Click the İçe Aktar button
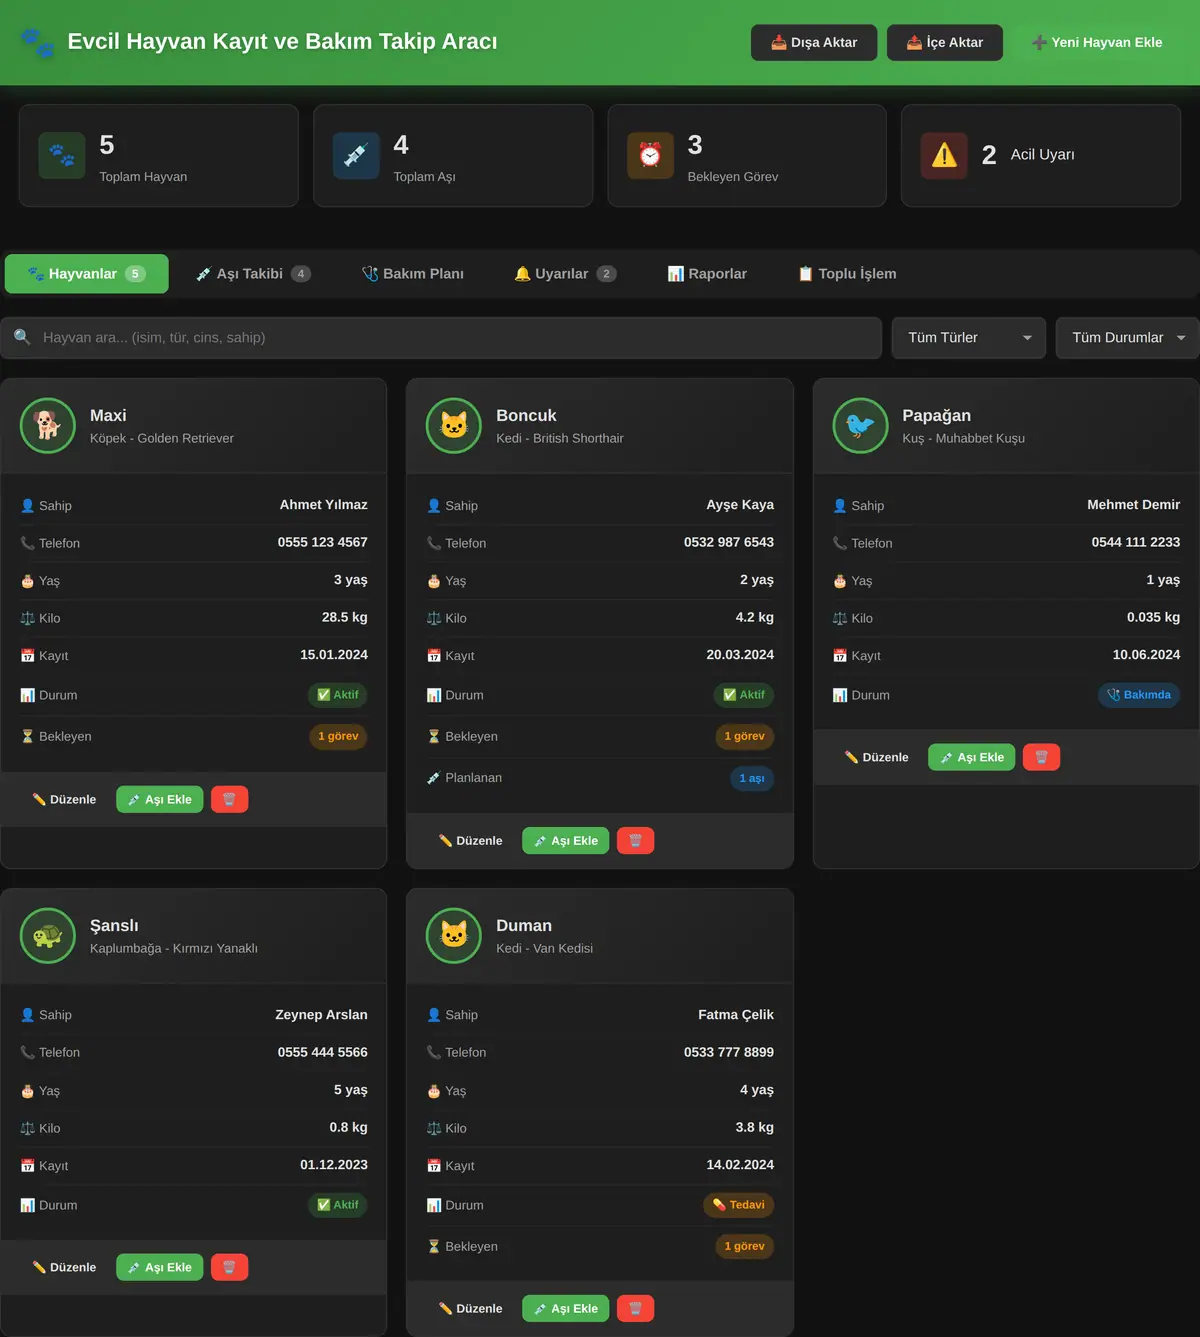Viewport: 1200px width, 1337px height. click(945, 43)
